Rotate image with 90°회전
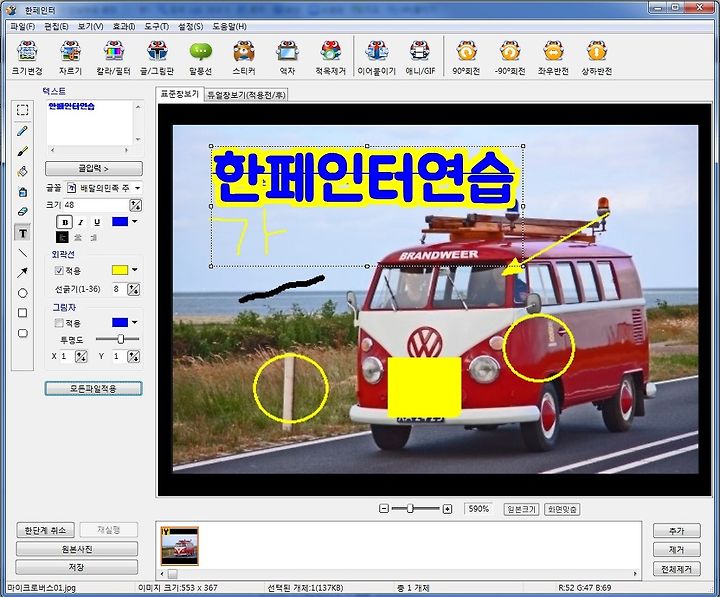 click(466, 57)
